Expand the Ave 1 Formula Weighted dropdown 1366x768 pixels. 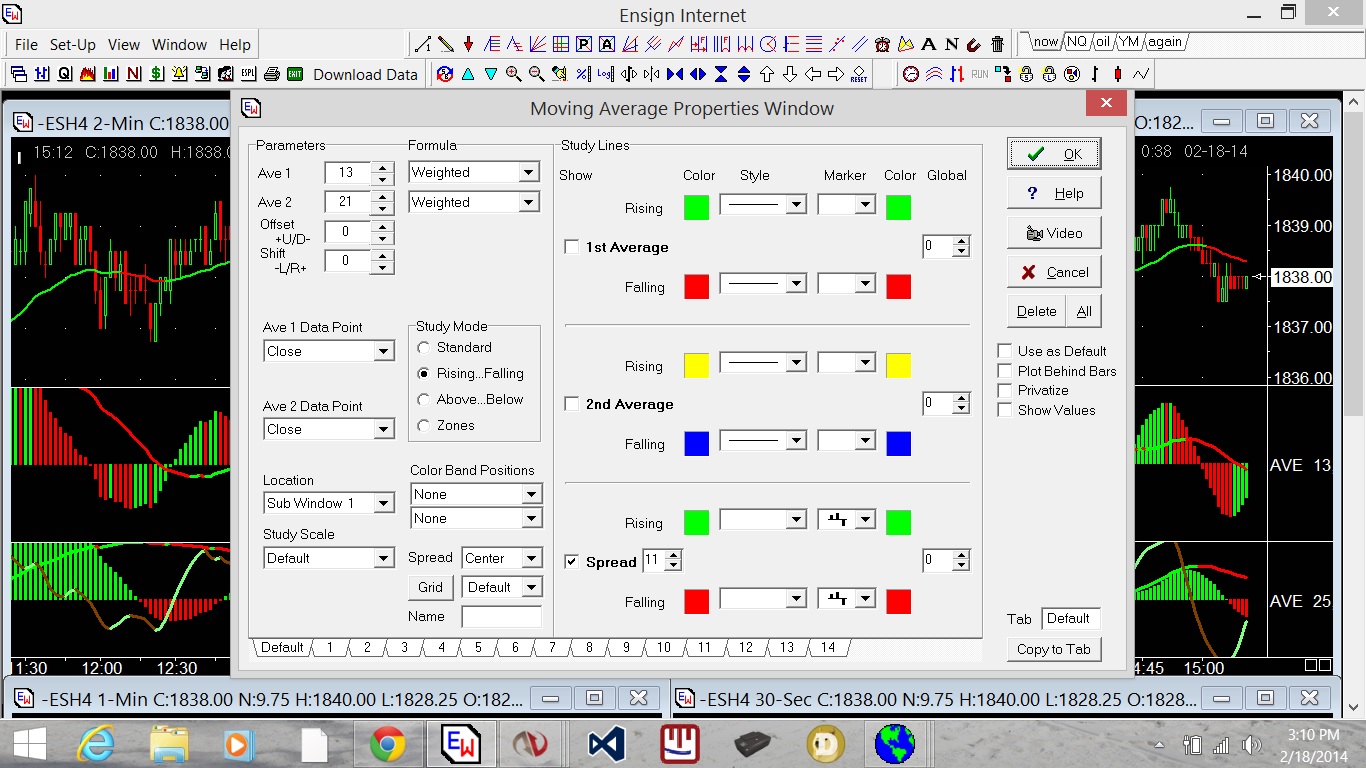[528, 172]
